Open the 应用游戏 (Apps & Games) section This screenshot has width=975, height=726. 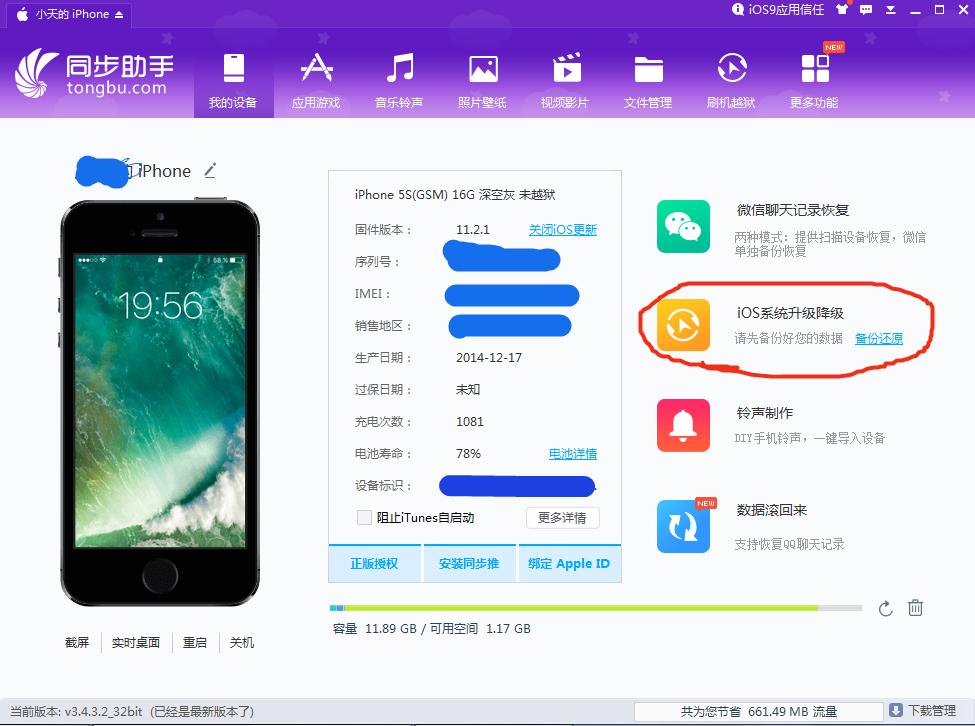pyautogui.click(x=316, y=80)
